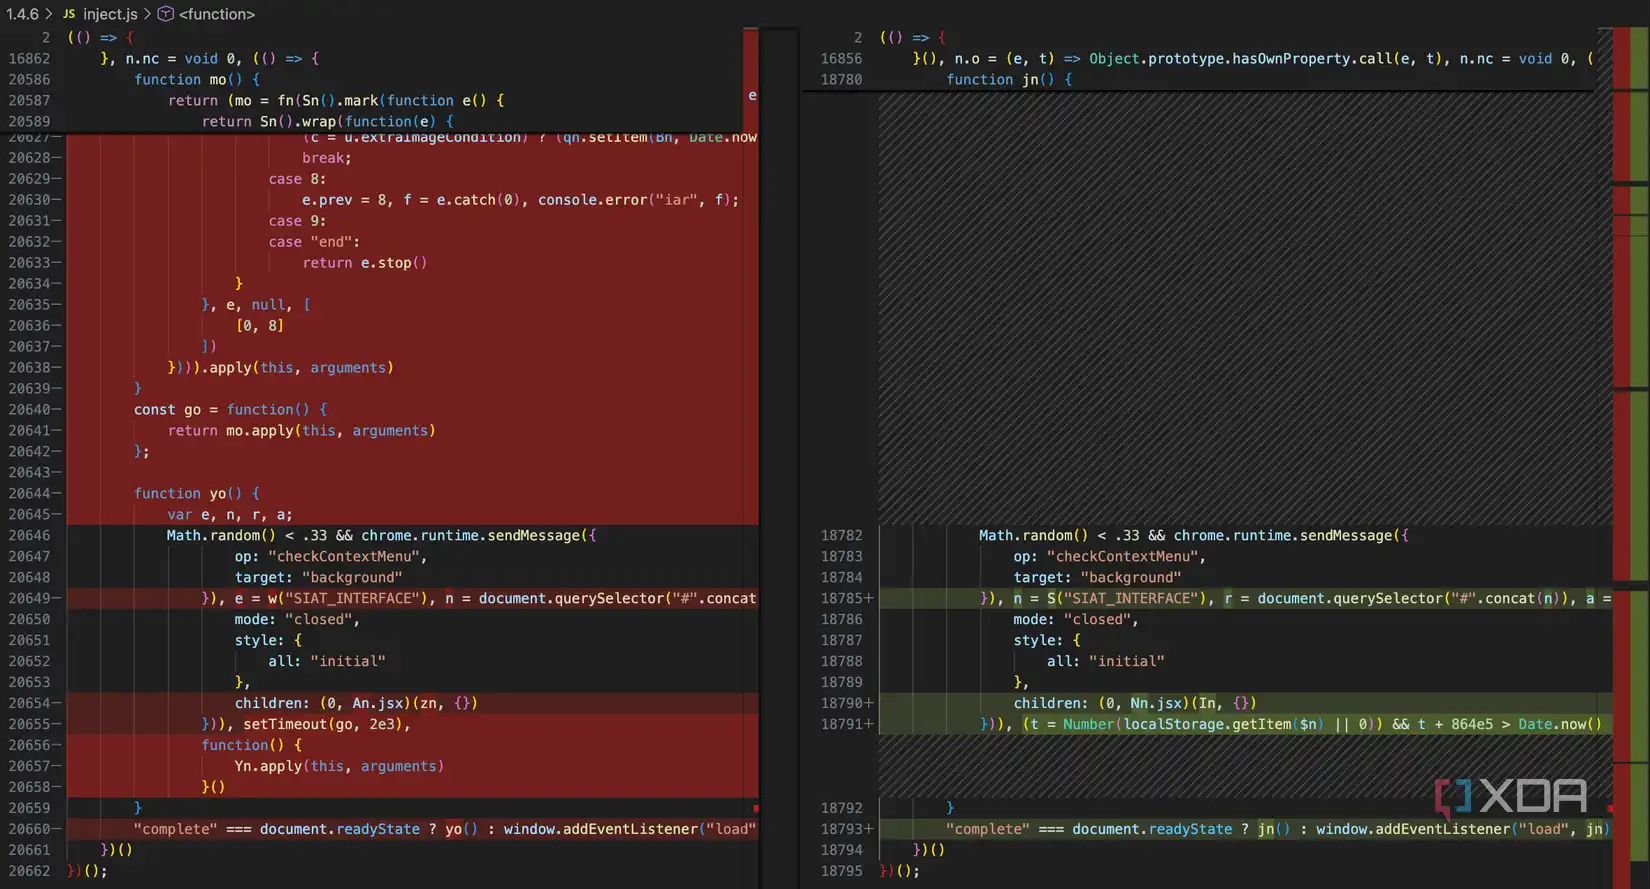The image size is (1650, 889).
Task: Click the minus marker on line 20660
Action: click(x=57, y=829)
